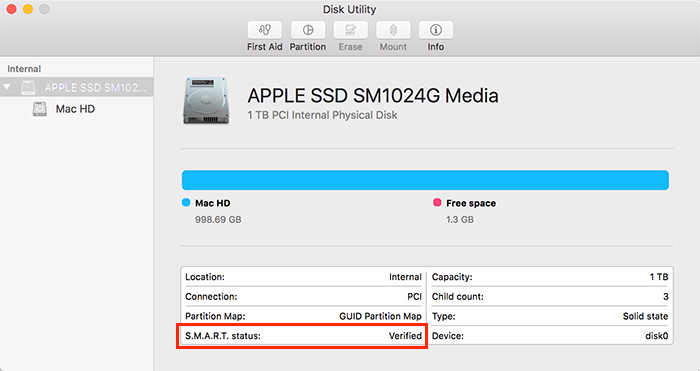Image resolution: width=700 pixels, height=371 pixels.
Task: Click the Mount toolbar icon
Action: click(393, 30)
